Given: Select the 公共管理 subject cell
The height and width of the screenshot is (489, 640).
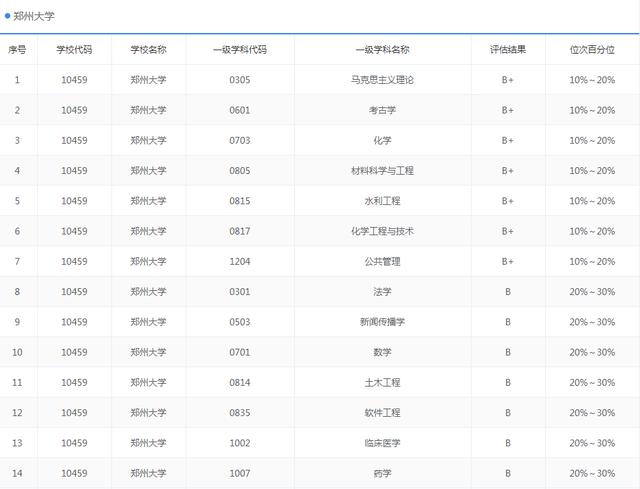Looking at the screenshot, I should point(382,261).
